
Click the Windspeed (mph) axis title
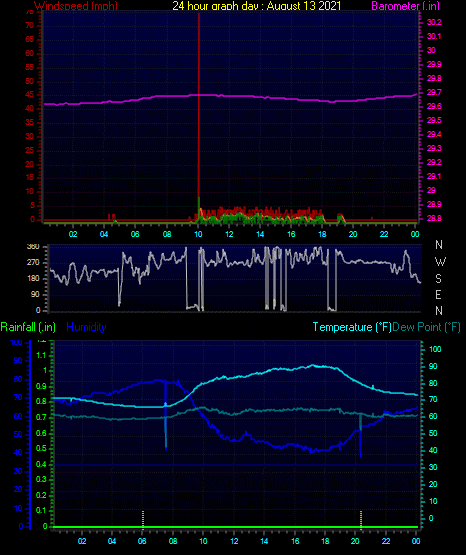(76, 6)
